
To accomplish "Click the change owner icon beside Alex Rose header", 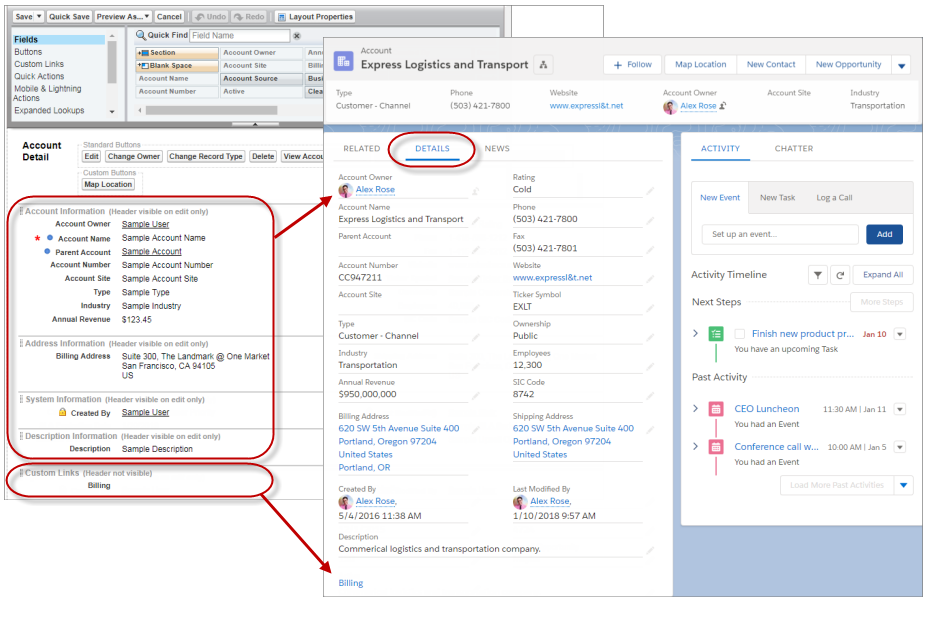I will click(x=723, y=106).
